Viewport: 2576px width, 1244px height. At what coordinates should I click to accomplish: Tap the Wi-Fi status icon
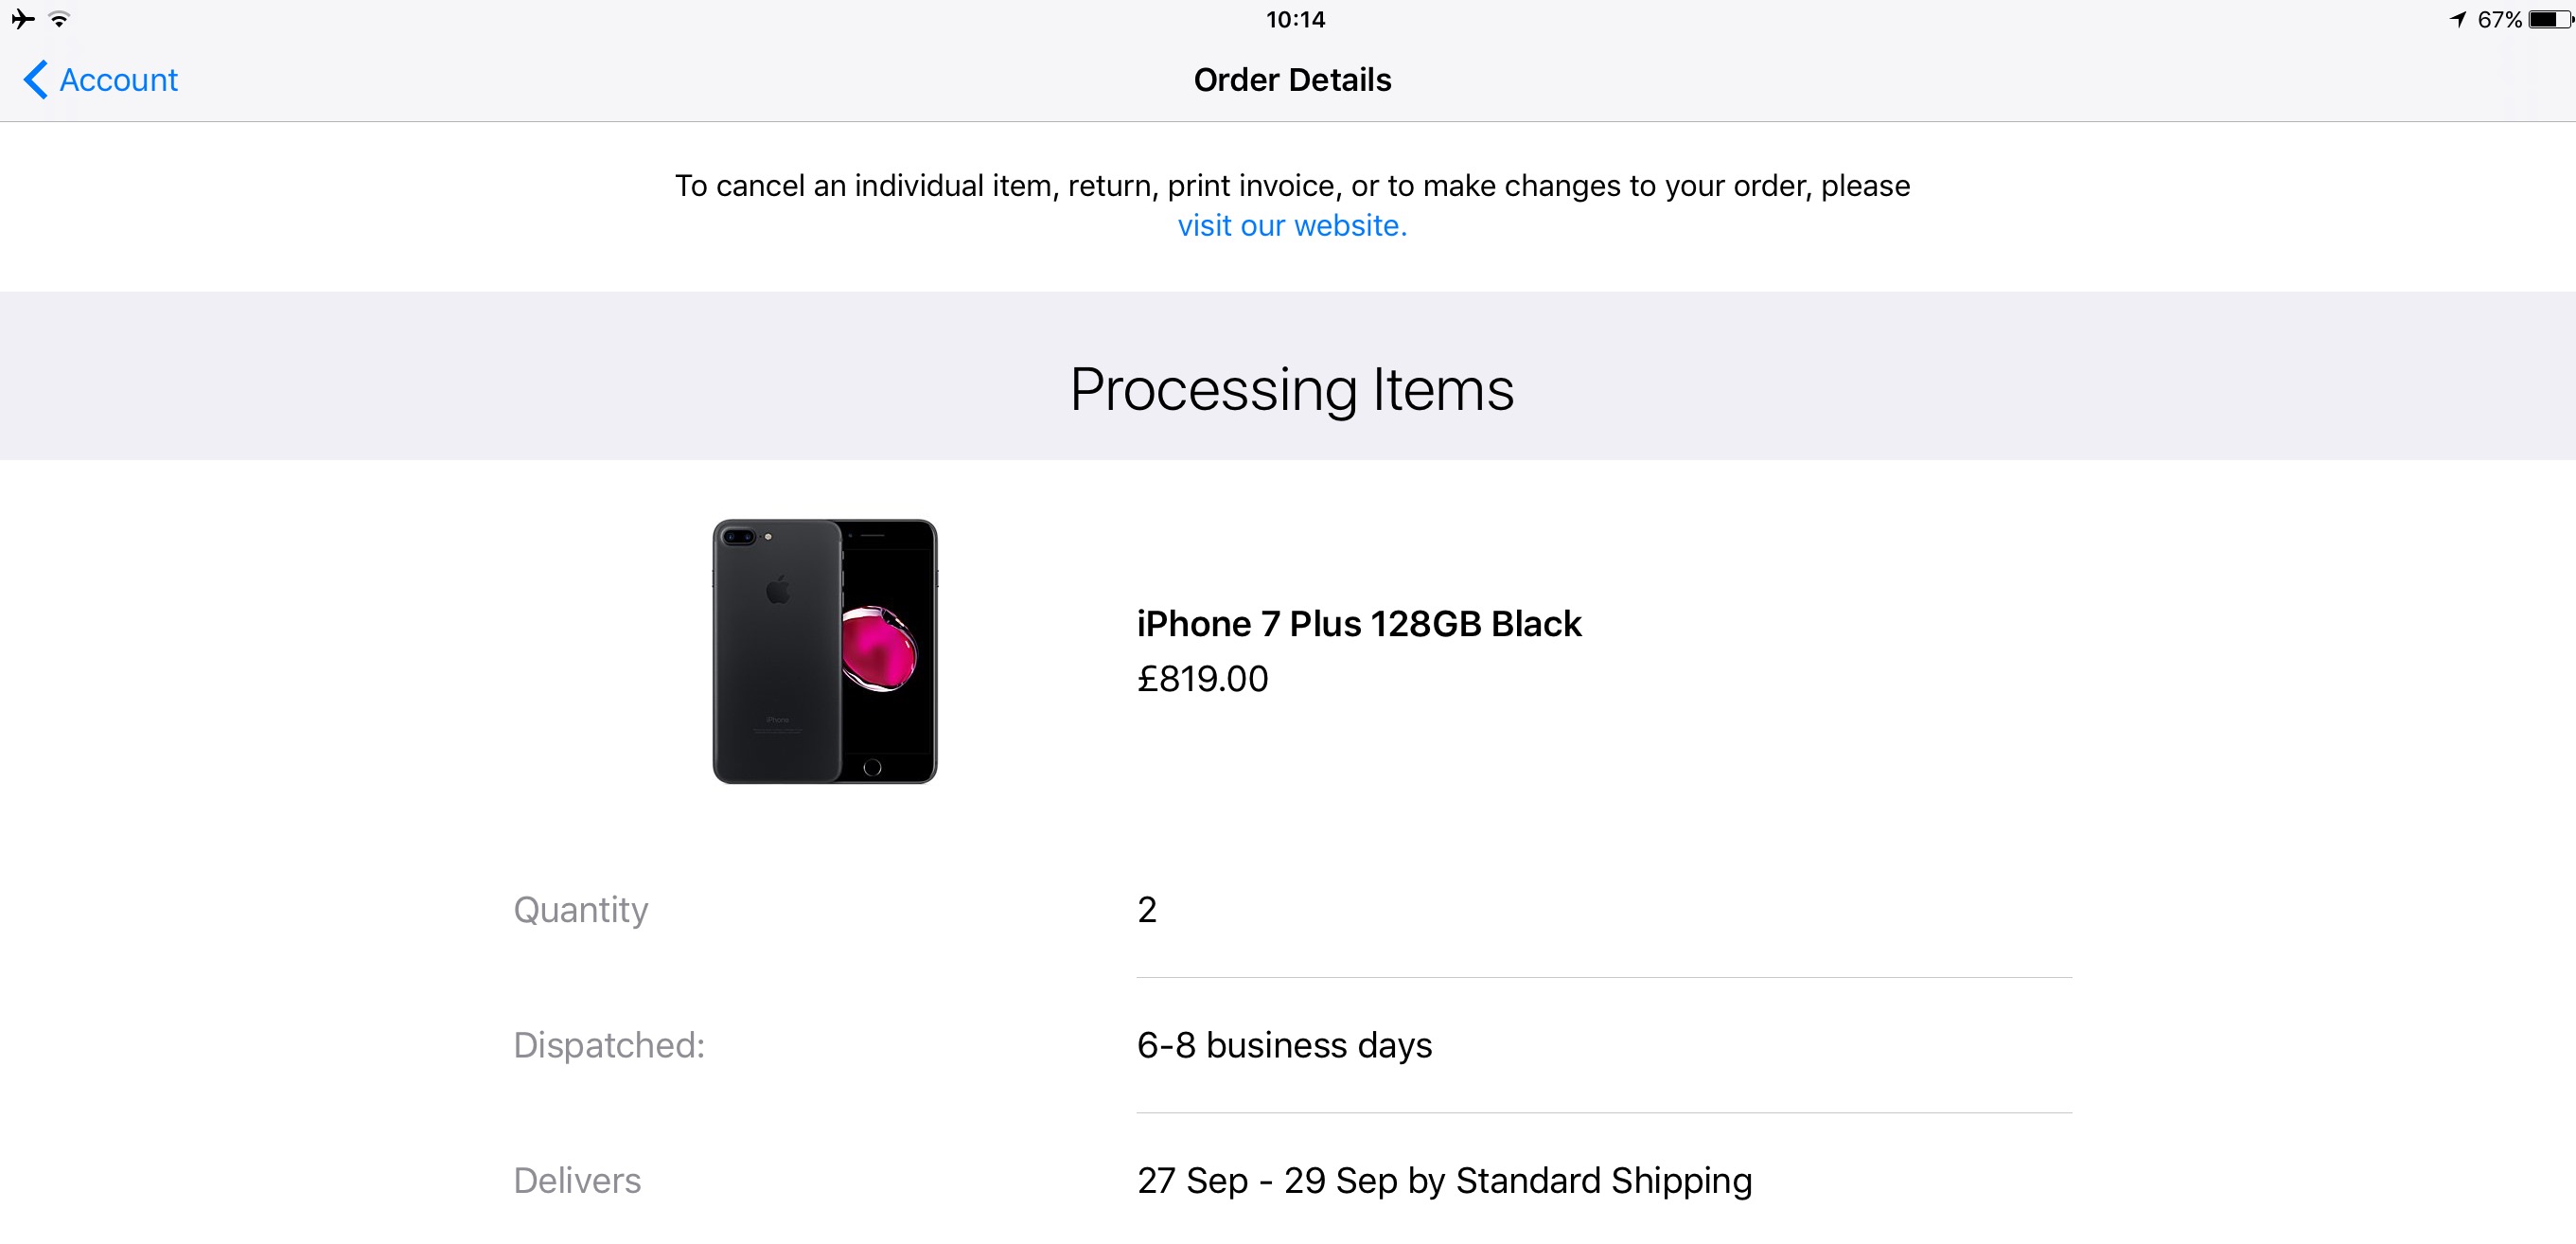(x=60, y=19)
